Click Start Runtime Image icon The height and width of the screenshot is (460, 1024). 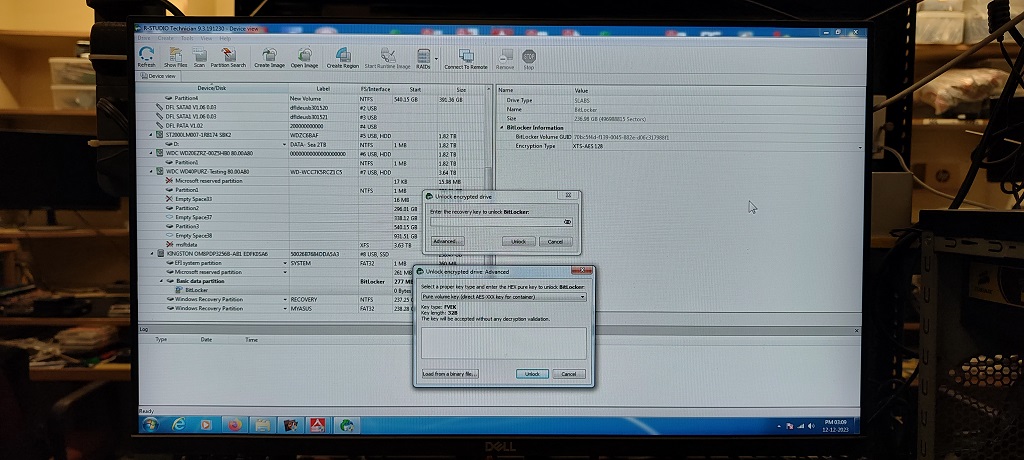(x=387, y=58)
